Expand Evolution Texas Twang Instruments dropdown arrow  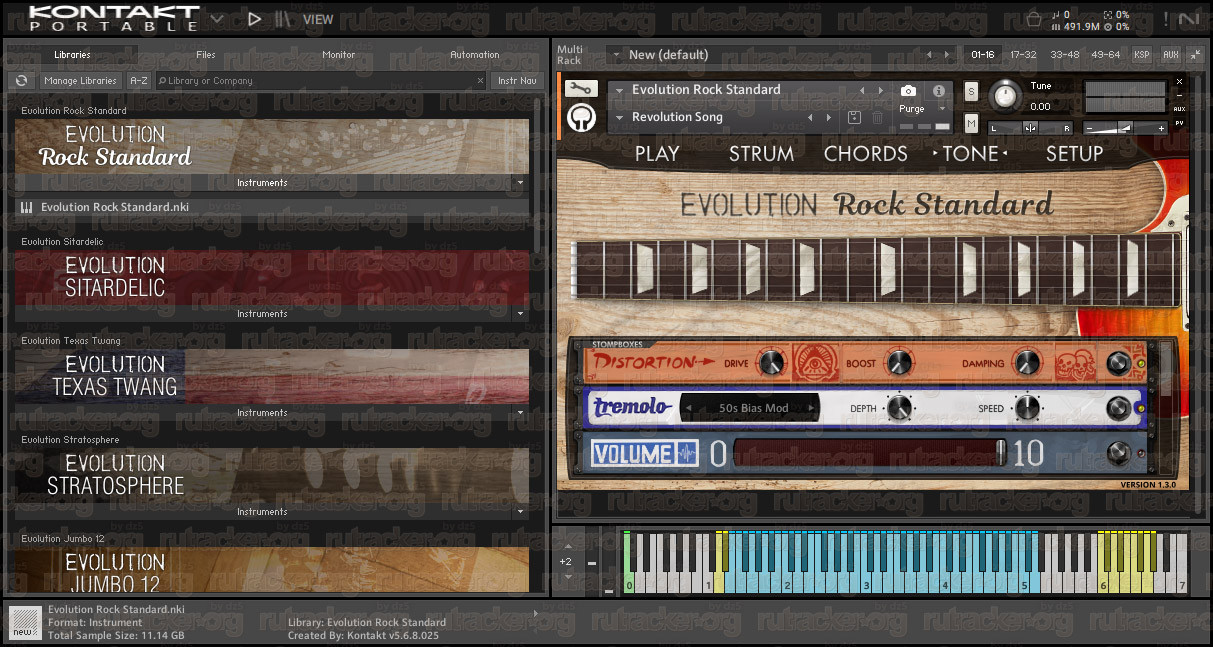pyautogui.click(x=519, y=413)
